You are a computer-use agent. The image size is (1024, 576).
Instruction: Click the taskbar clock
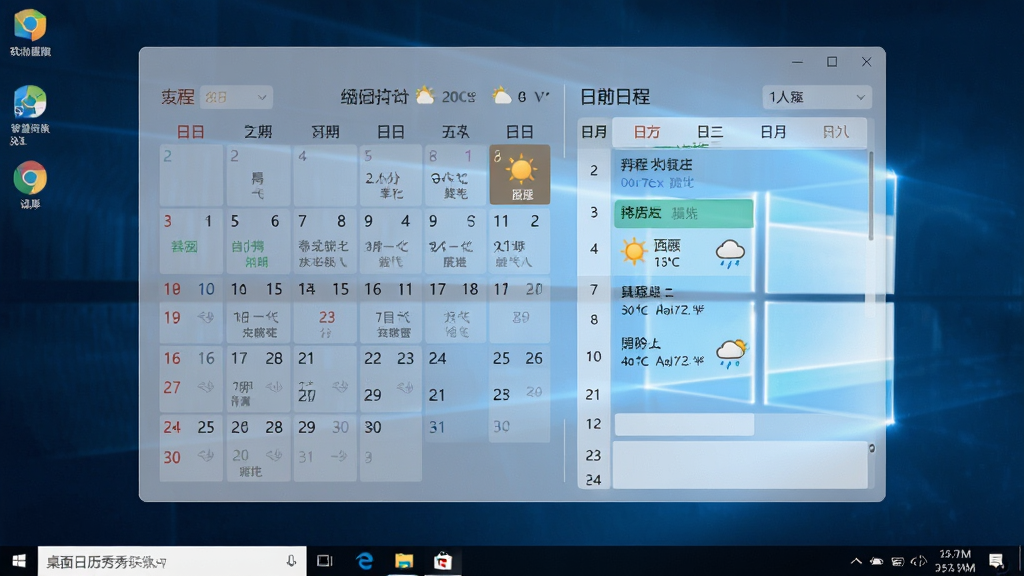[x=955, y=561]
